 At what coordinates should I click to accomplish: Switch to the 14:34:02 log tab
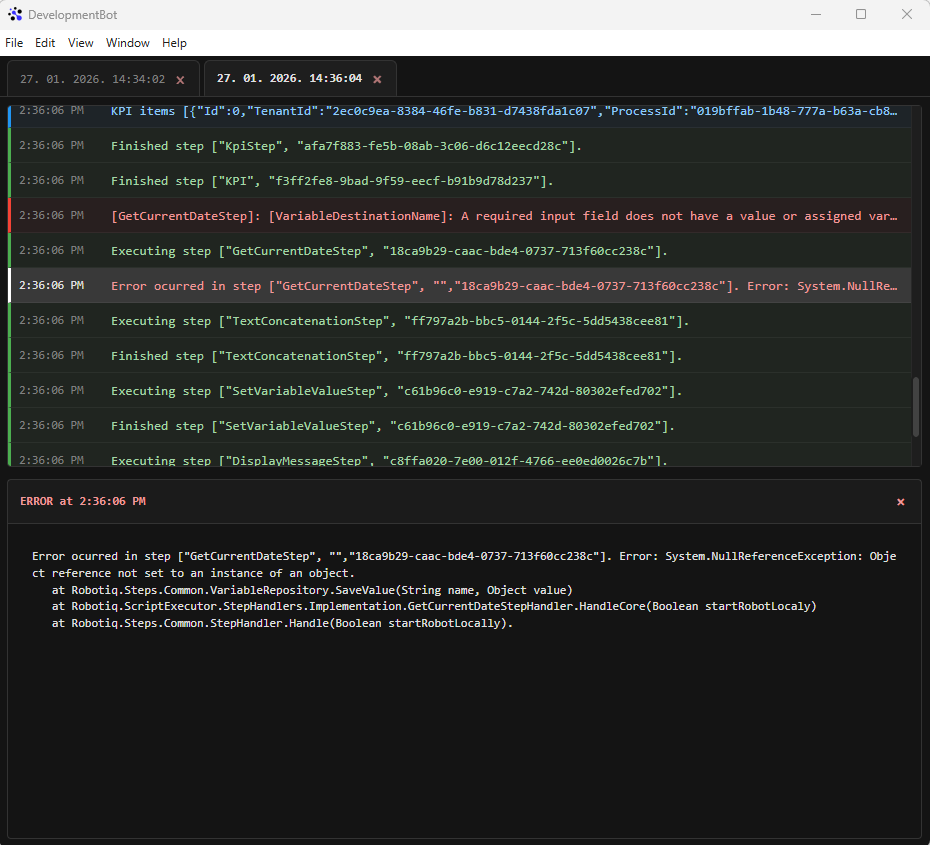click(92, 79)
